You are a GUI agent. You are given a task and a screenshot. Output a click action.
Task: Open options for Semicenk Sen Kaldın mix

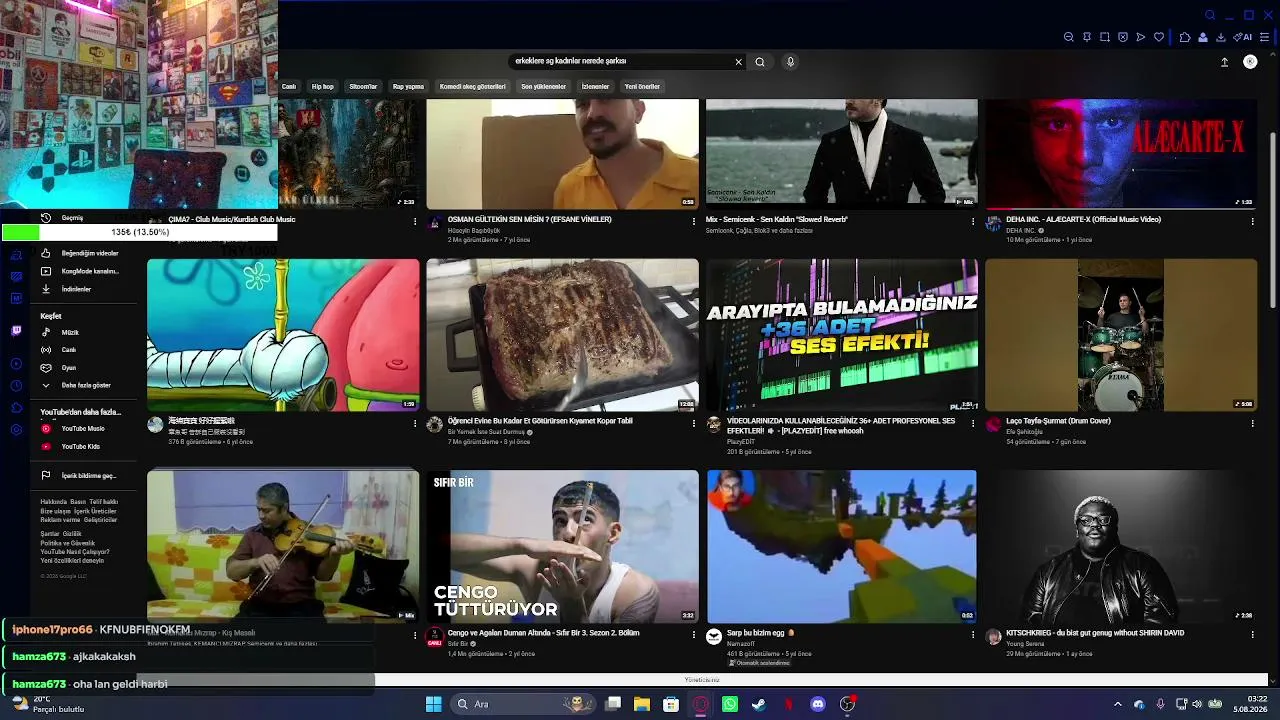coord(973,221)
